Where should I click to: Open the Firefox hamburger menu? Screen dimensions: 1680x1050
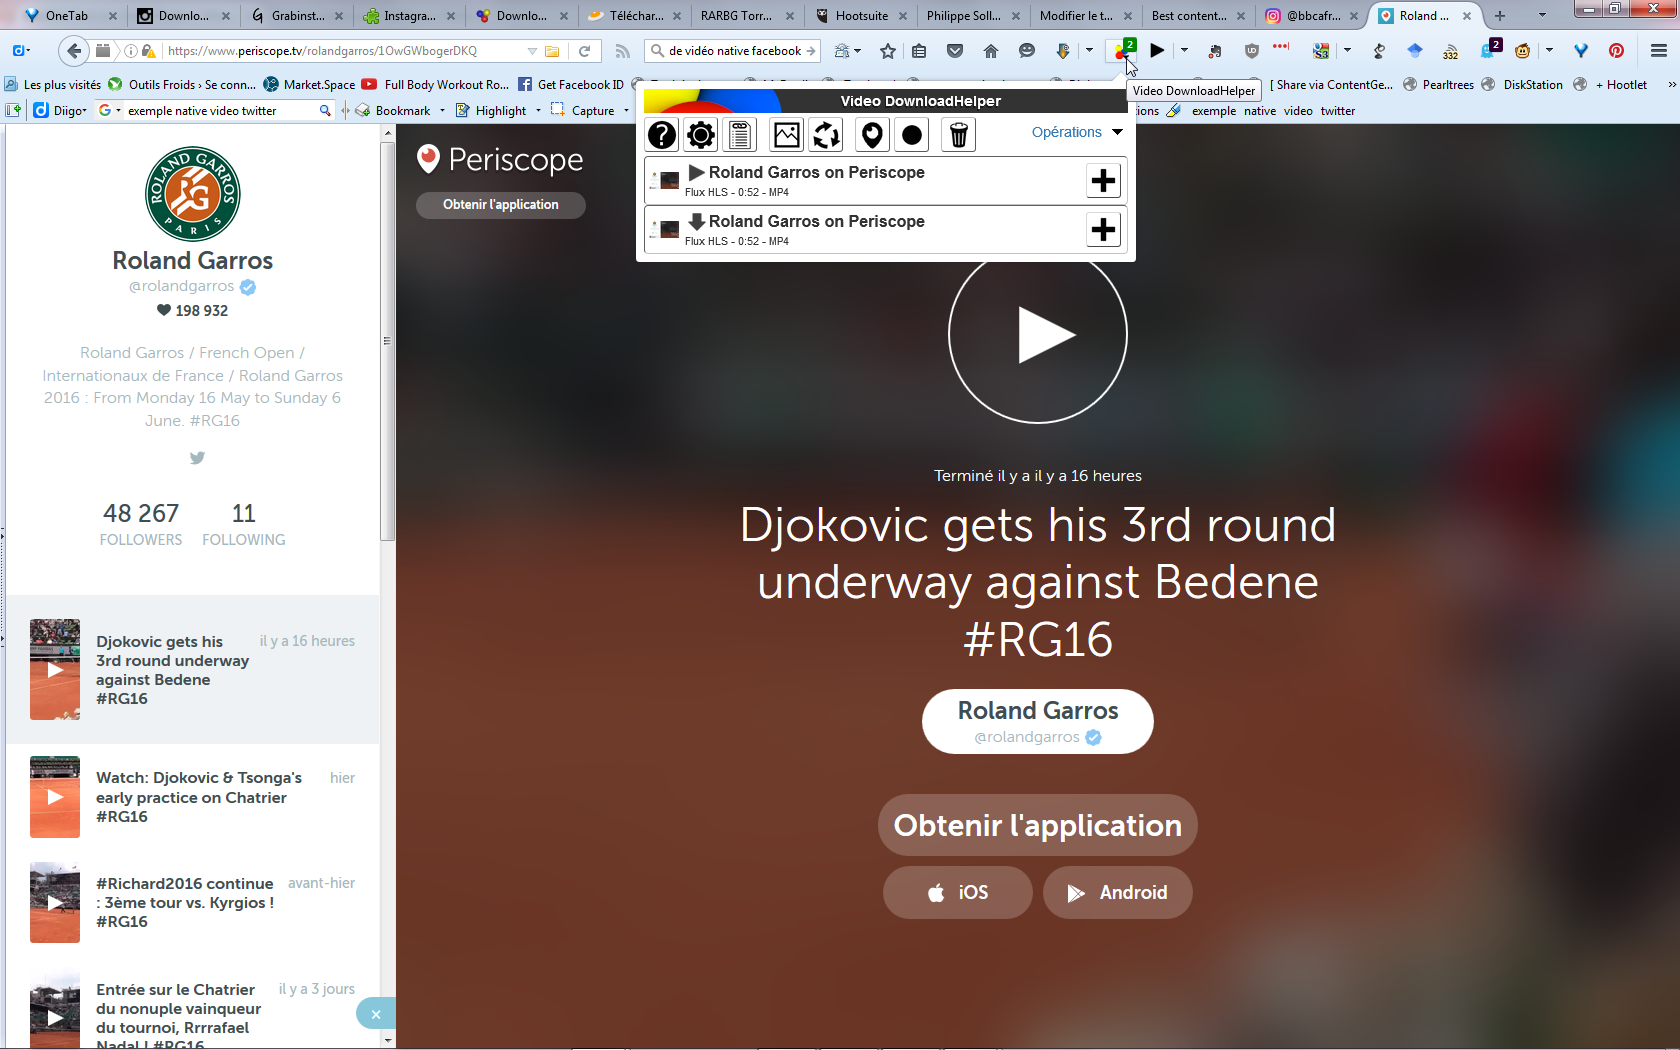point(1659,51)
